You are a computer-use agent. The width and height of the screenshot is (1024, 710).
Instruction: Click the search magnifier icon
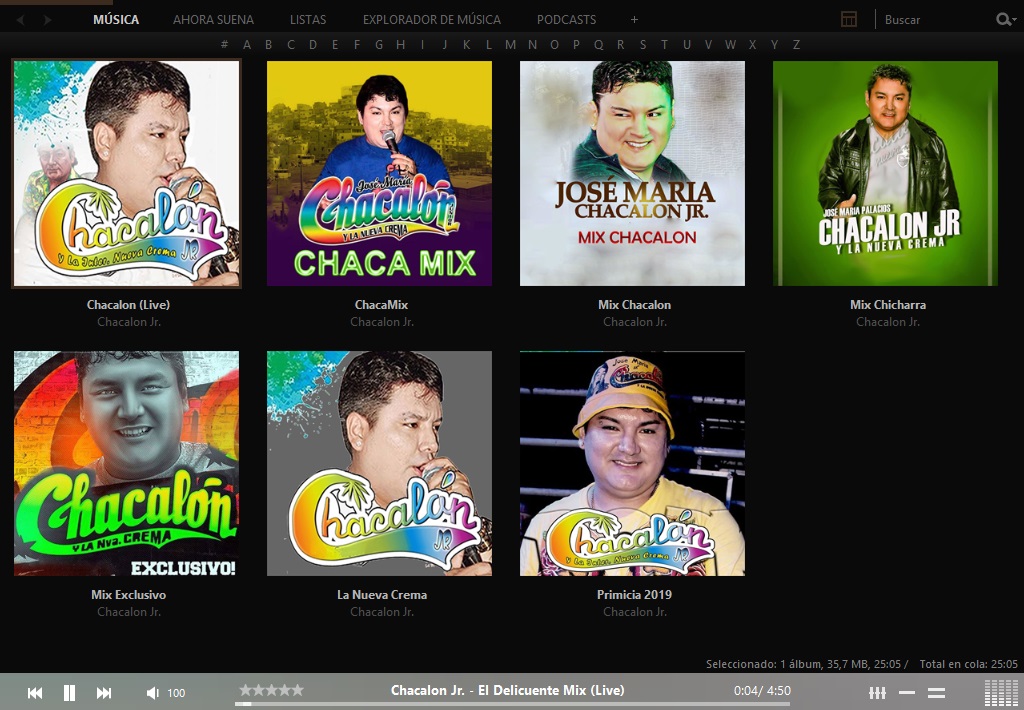point(1004,19)
